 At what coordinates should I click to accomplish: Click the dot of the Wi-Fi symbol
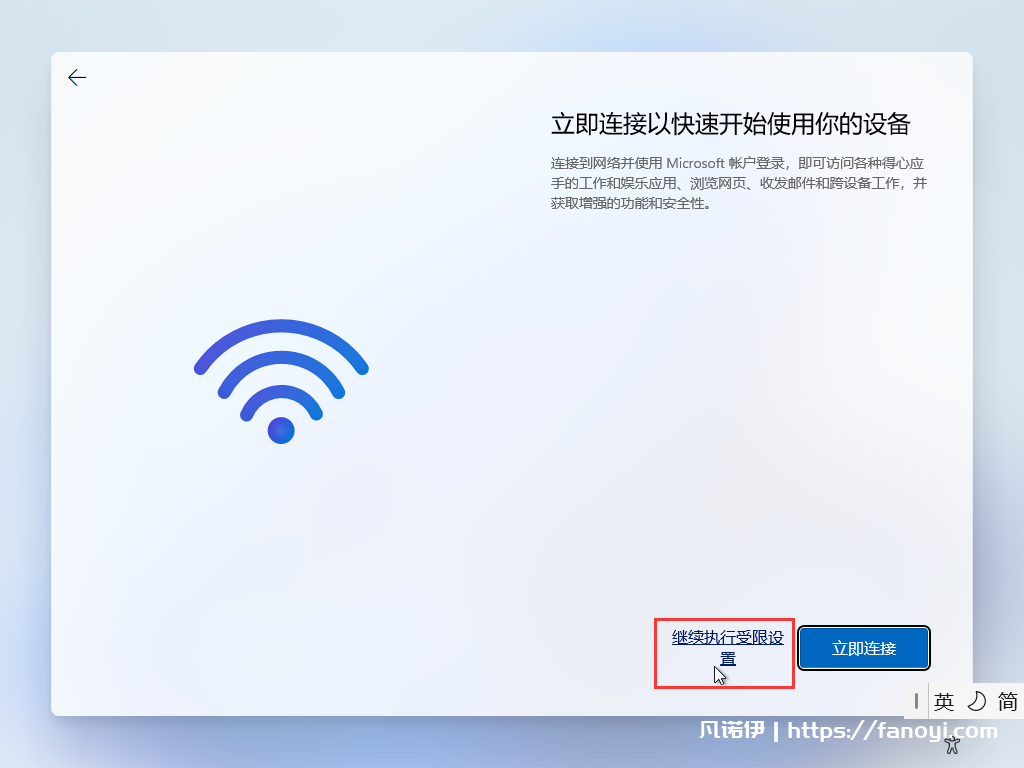point(281,430)
